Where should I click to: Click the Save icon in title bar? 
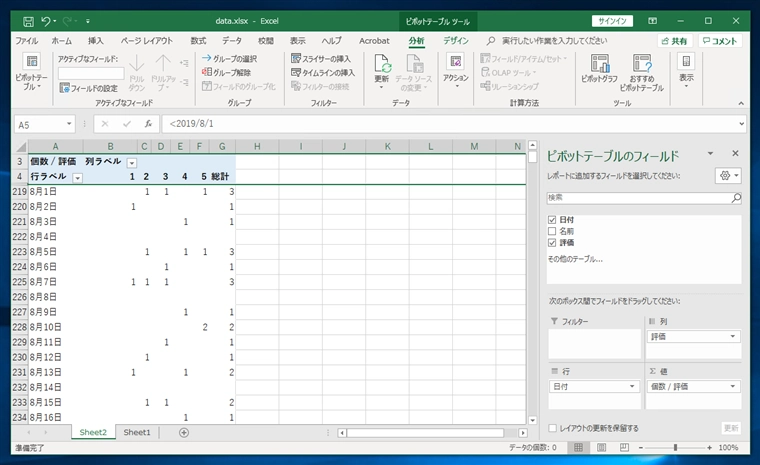click(28, 20)
